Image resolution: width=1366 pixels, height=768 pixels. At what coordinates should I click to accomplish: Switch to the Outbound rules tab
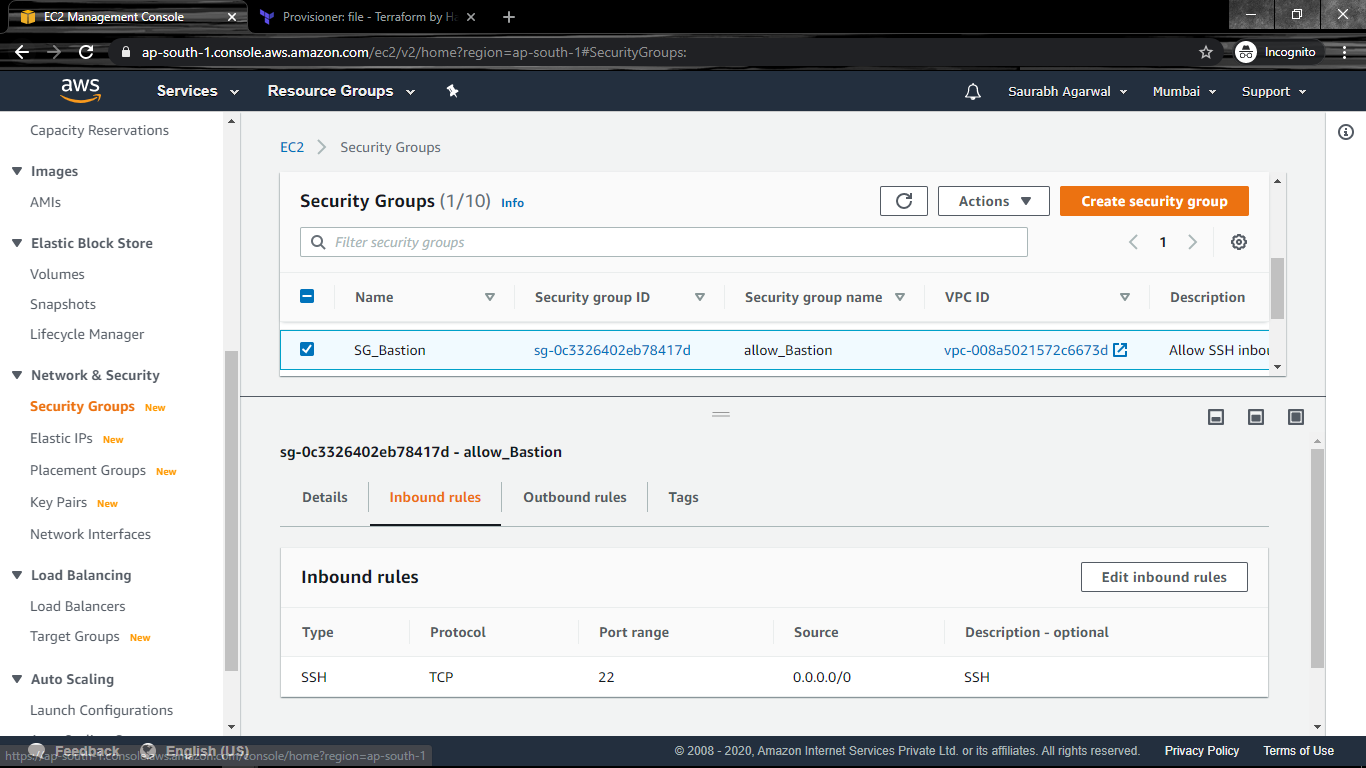click(574, 496)
